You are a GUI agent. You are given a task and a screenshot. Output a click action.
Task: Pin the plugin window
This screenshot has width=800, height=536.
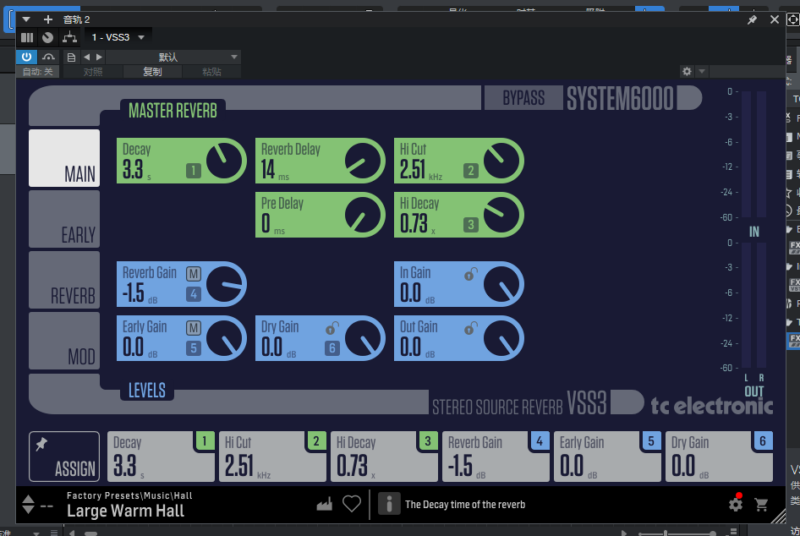[752, 19]
